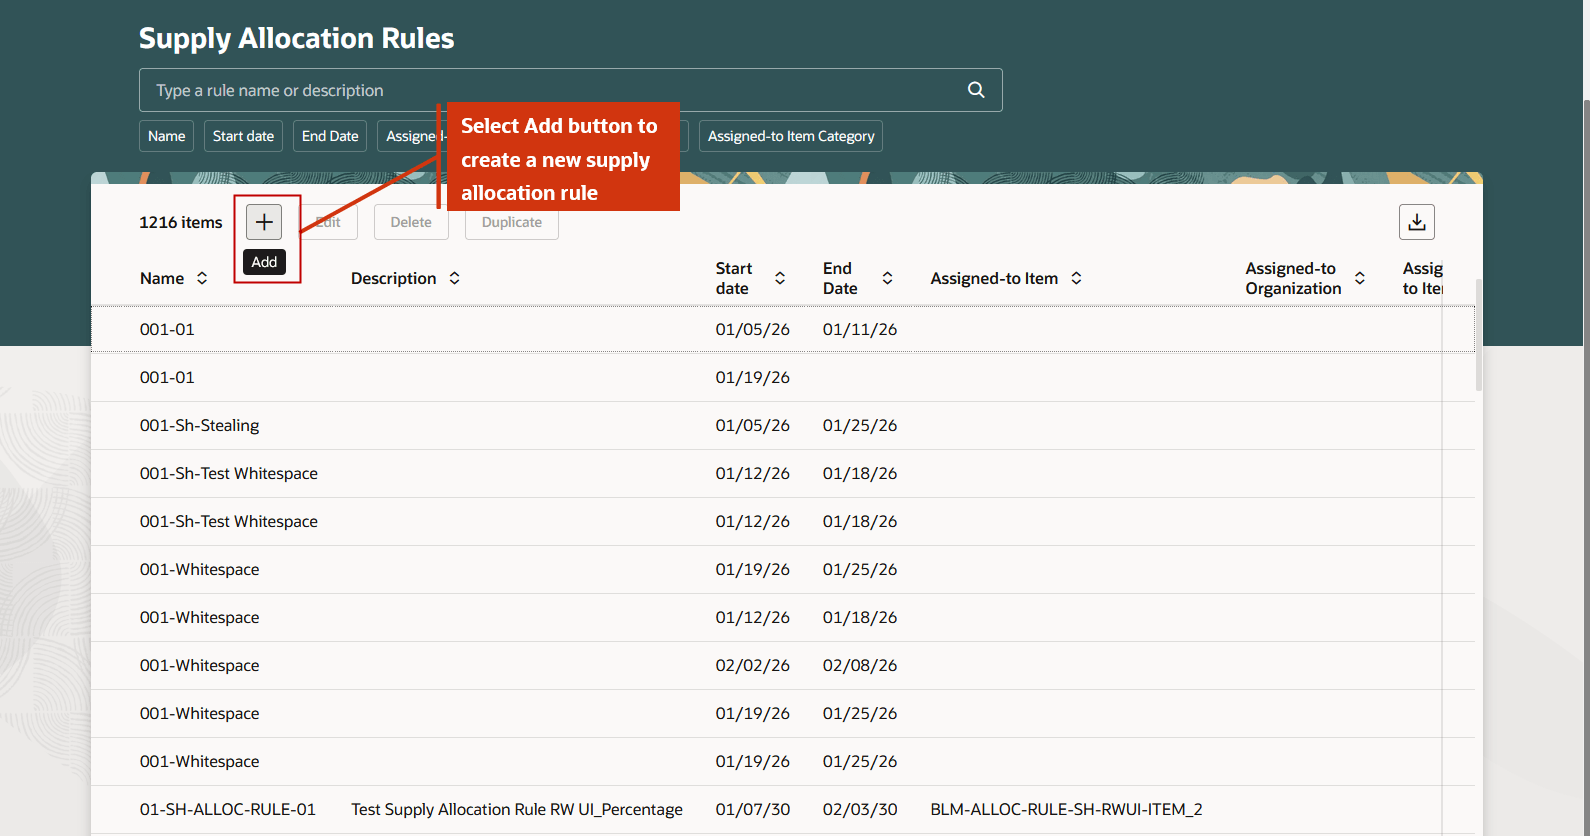Select the Start date filter chip
Viewport: 1590px width, 836px height.
click(x=243, y=136)
